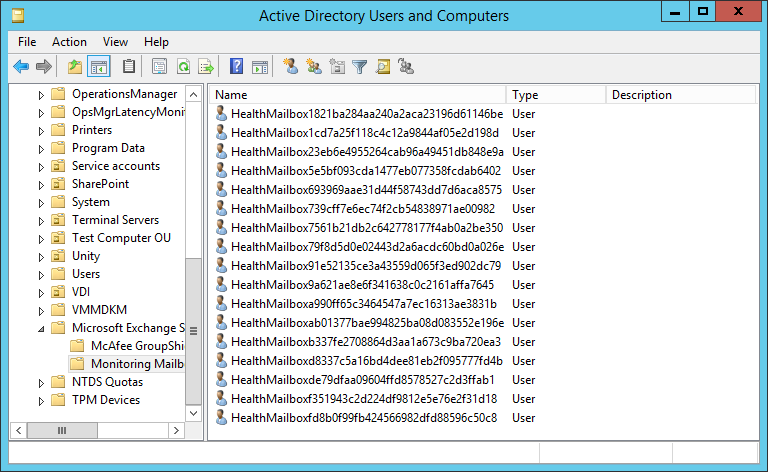Click the folder icon beside Unity
Image resolution: width=768 pixels, height=472 pixels.
click(x=58, y=256)
